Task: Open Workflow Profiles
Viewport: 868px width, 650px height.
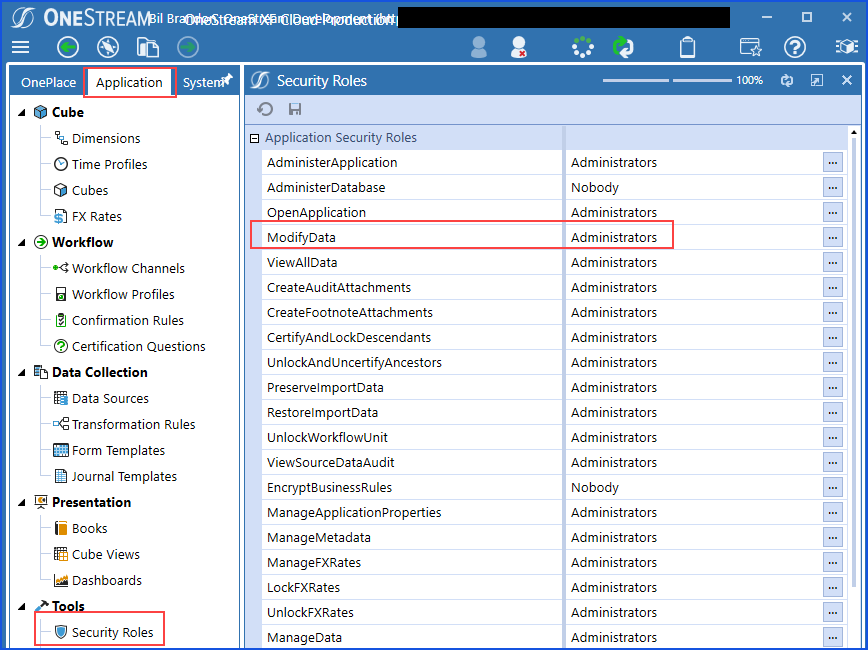Action: click(114, 295)
